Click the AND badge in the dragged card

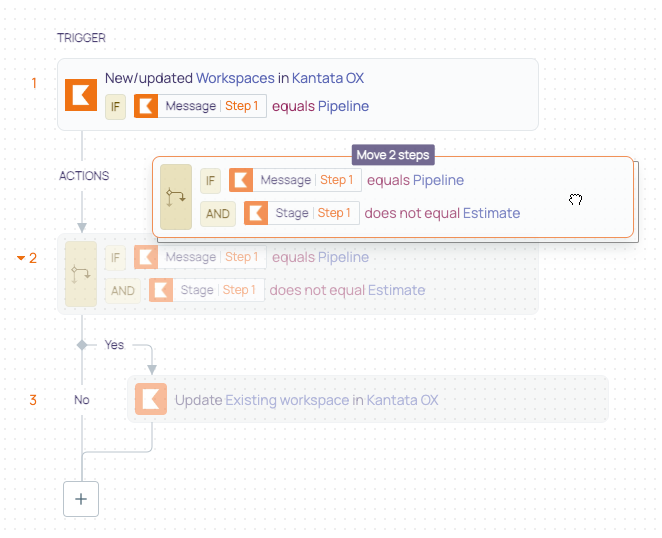(218, 214)
